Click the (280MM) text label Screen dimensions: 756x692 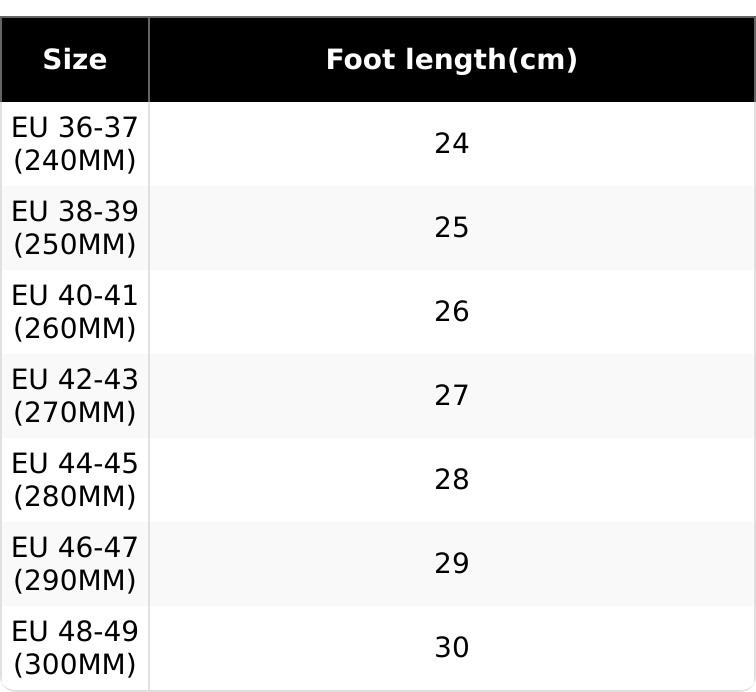click(75, 496)
